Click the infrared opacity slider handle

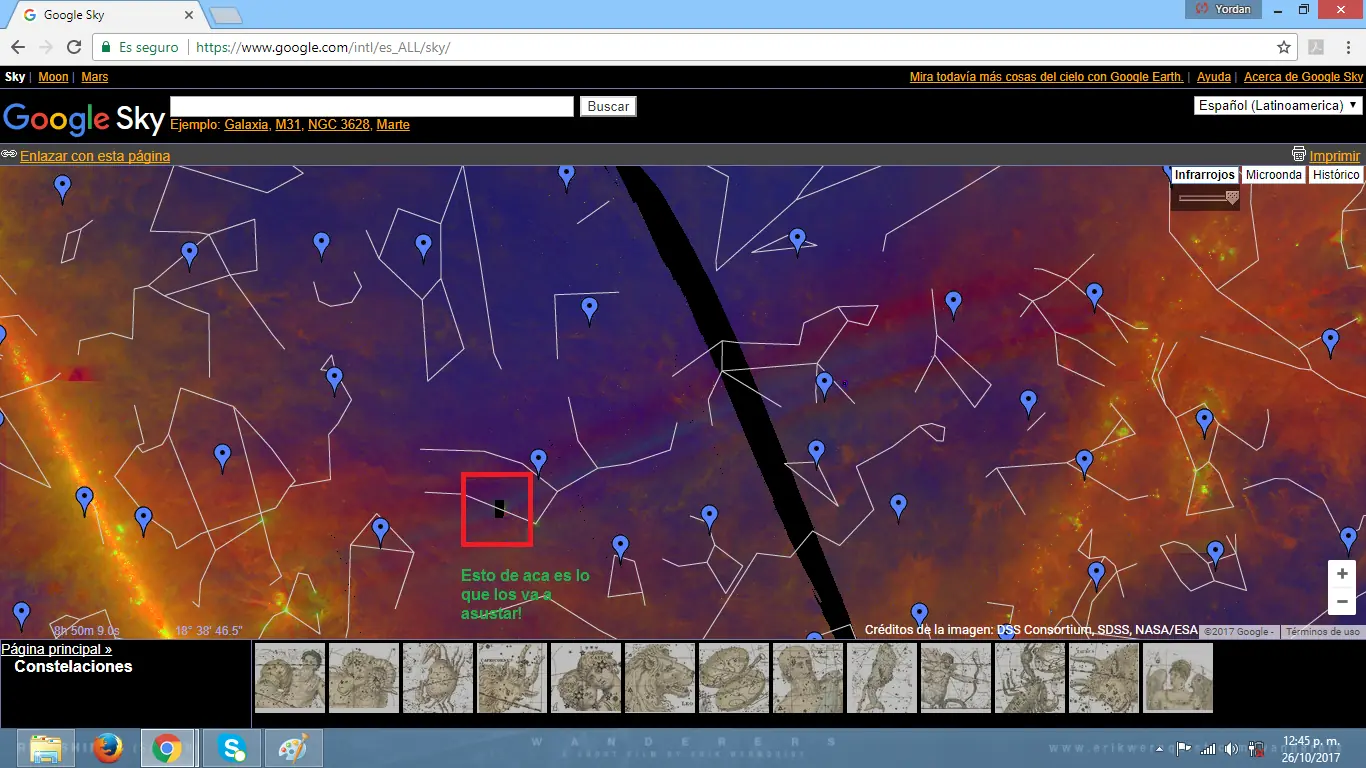tap(1232, 198)
